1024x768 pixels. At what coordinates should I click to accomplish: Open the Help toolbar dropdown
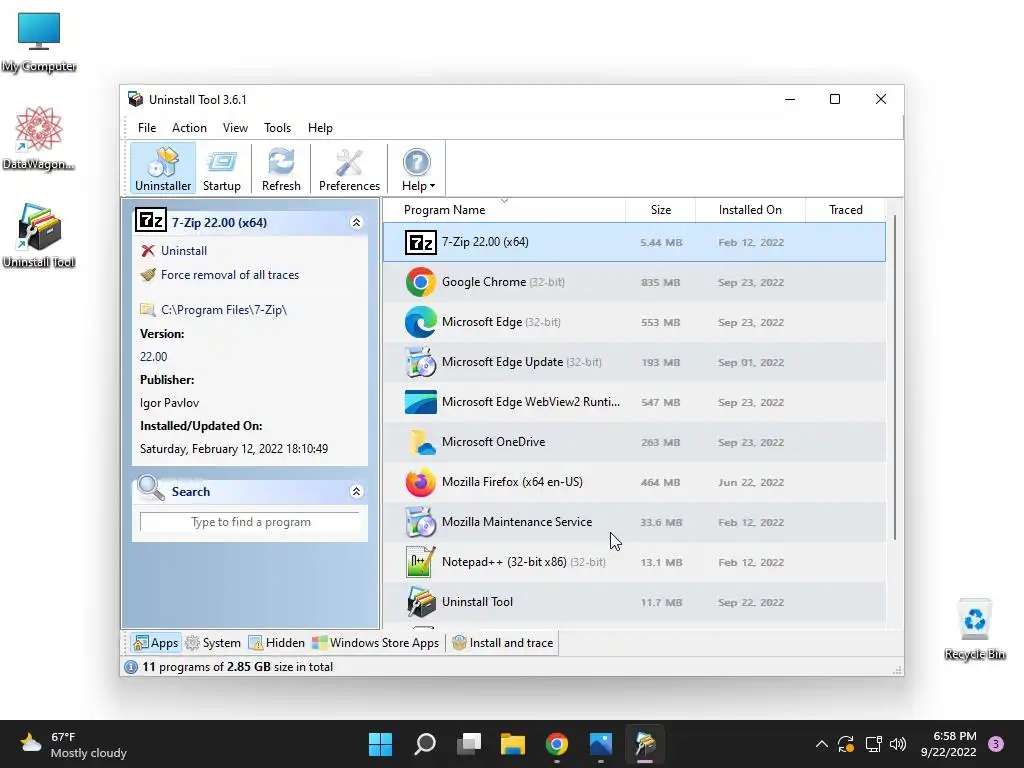point(417,169)
